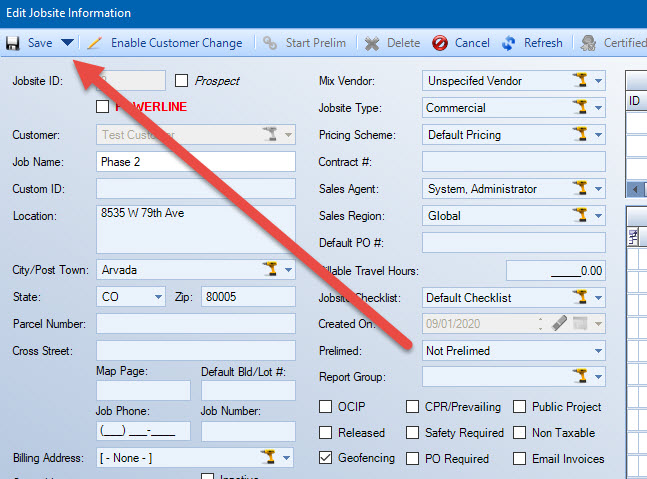647x479 pixels.
Task: Expand the Billing Address dropdown
Action: pos(287,458)
